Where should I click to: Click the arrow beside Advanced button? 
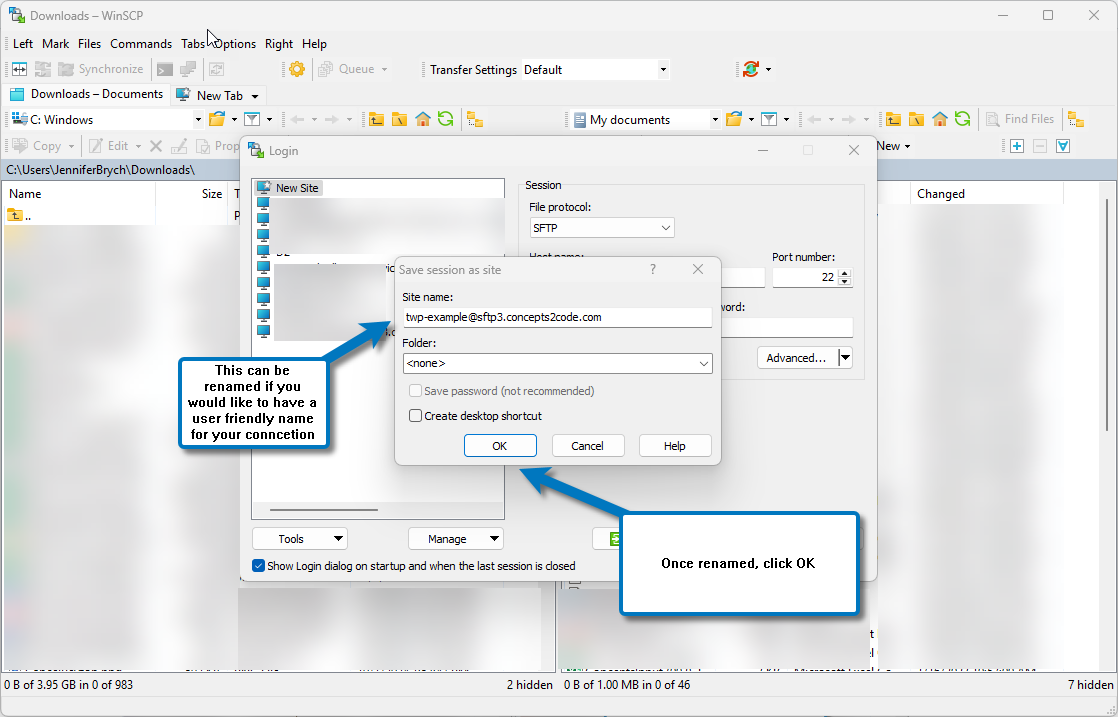click(845, 358)
